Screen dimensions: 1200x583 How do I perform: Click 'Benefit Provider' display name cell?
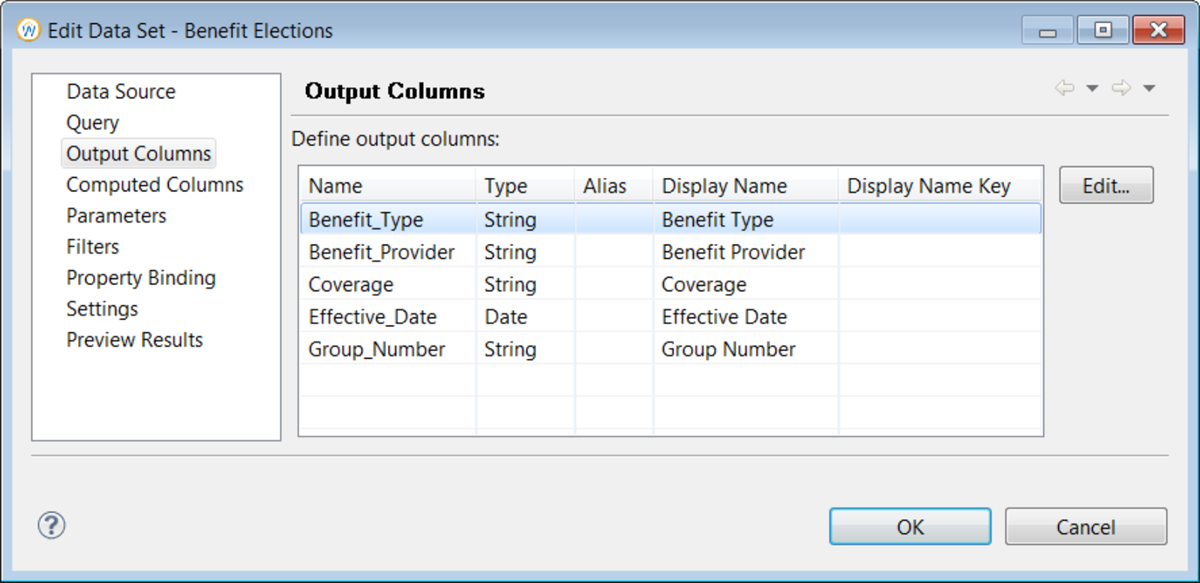746,252
